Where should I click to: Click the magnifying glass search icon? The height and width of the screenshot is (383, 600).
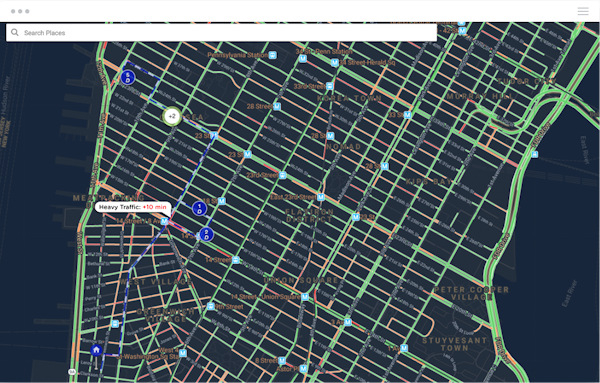point(15,33)
